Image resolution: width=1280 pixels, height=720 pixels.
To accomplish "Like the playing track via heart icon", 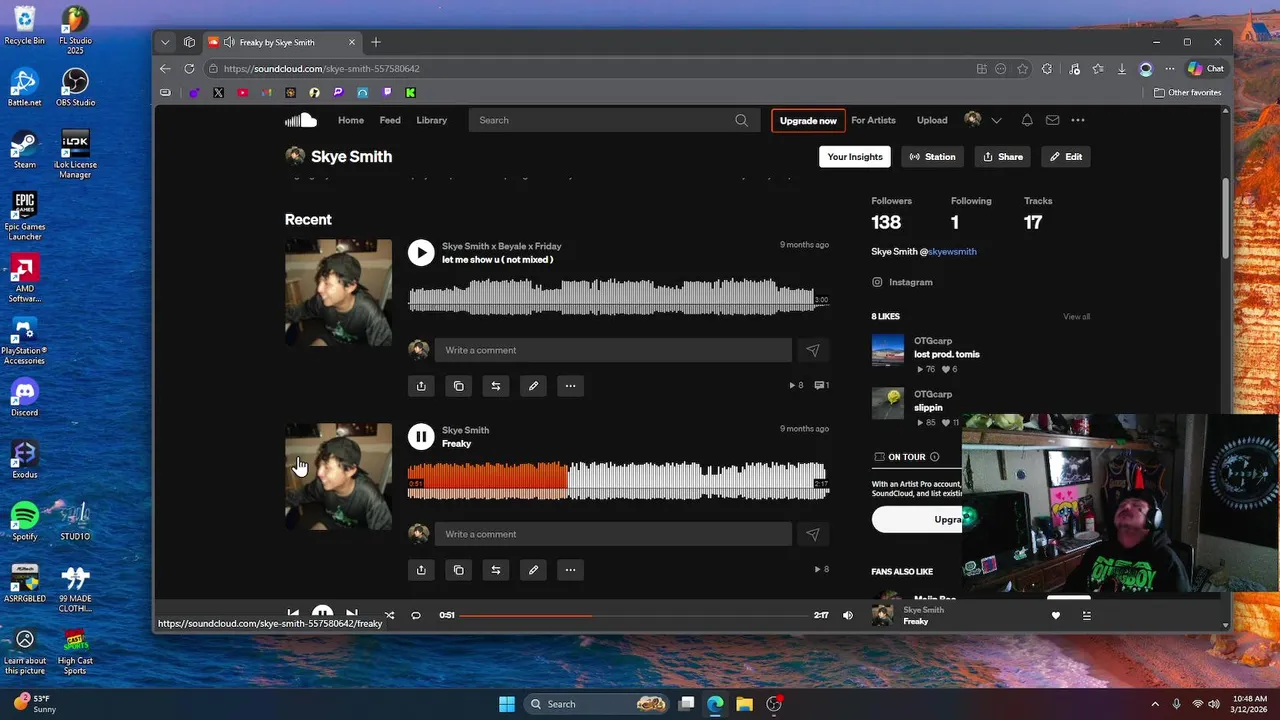I will click(1055, 616).
